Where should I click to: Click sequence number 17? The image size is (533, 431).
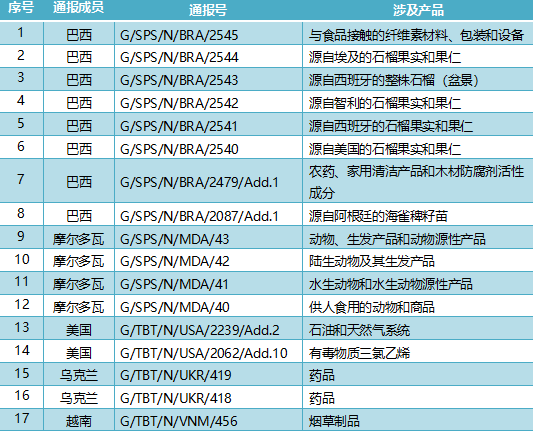pos(22,418)
